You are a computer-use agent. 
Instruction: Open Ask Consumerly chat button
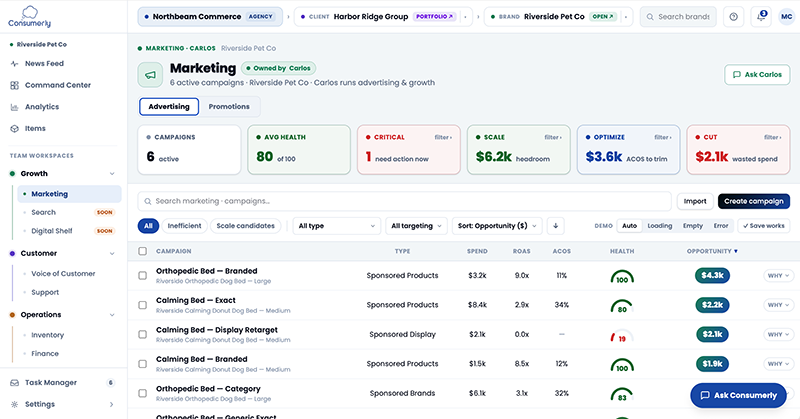tap(738, 395)
